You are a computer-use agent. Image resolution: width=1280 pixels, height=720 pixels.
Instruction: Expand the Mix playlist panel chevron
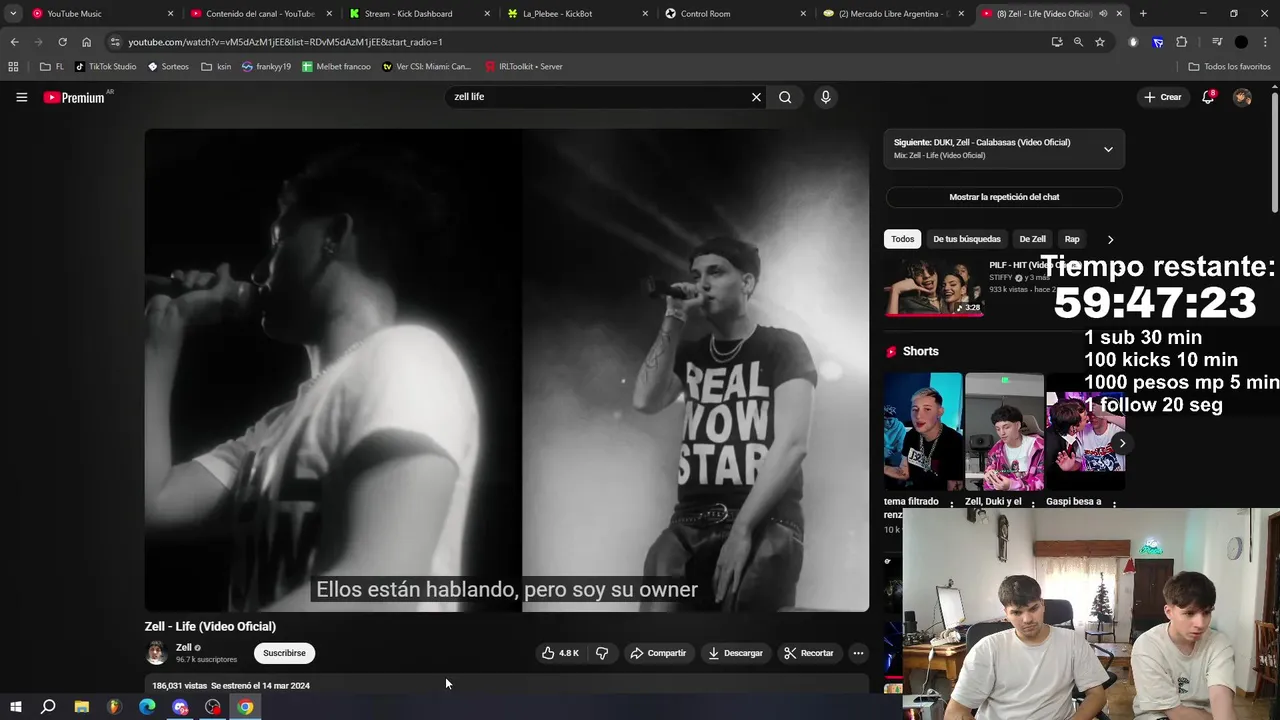(x=1108, y=149)
